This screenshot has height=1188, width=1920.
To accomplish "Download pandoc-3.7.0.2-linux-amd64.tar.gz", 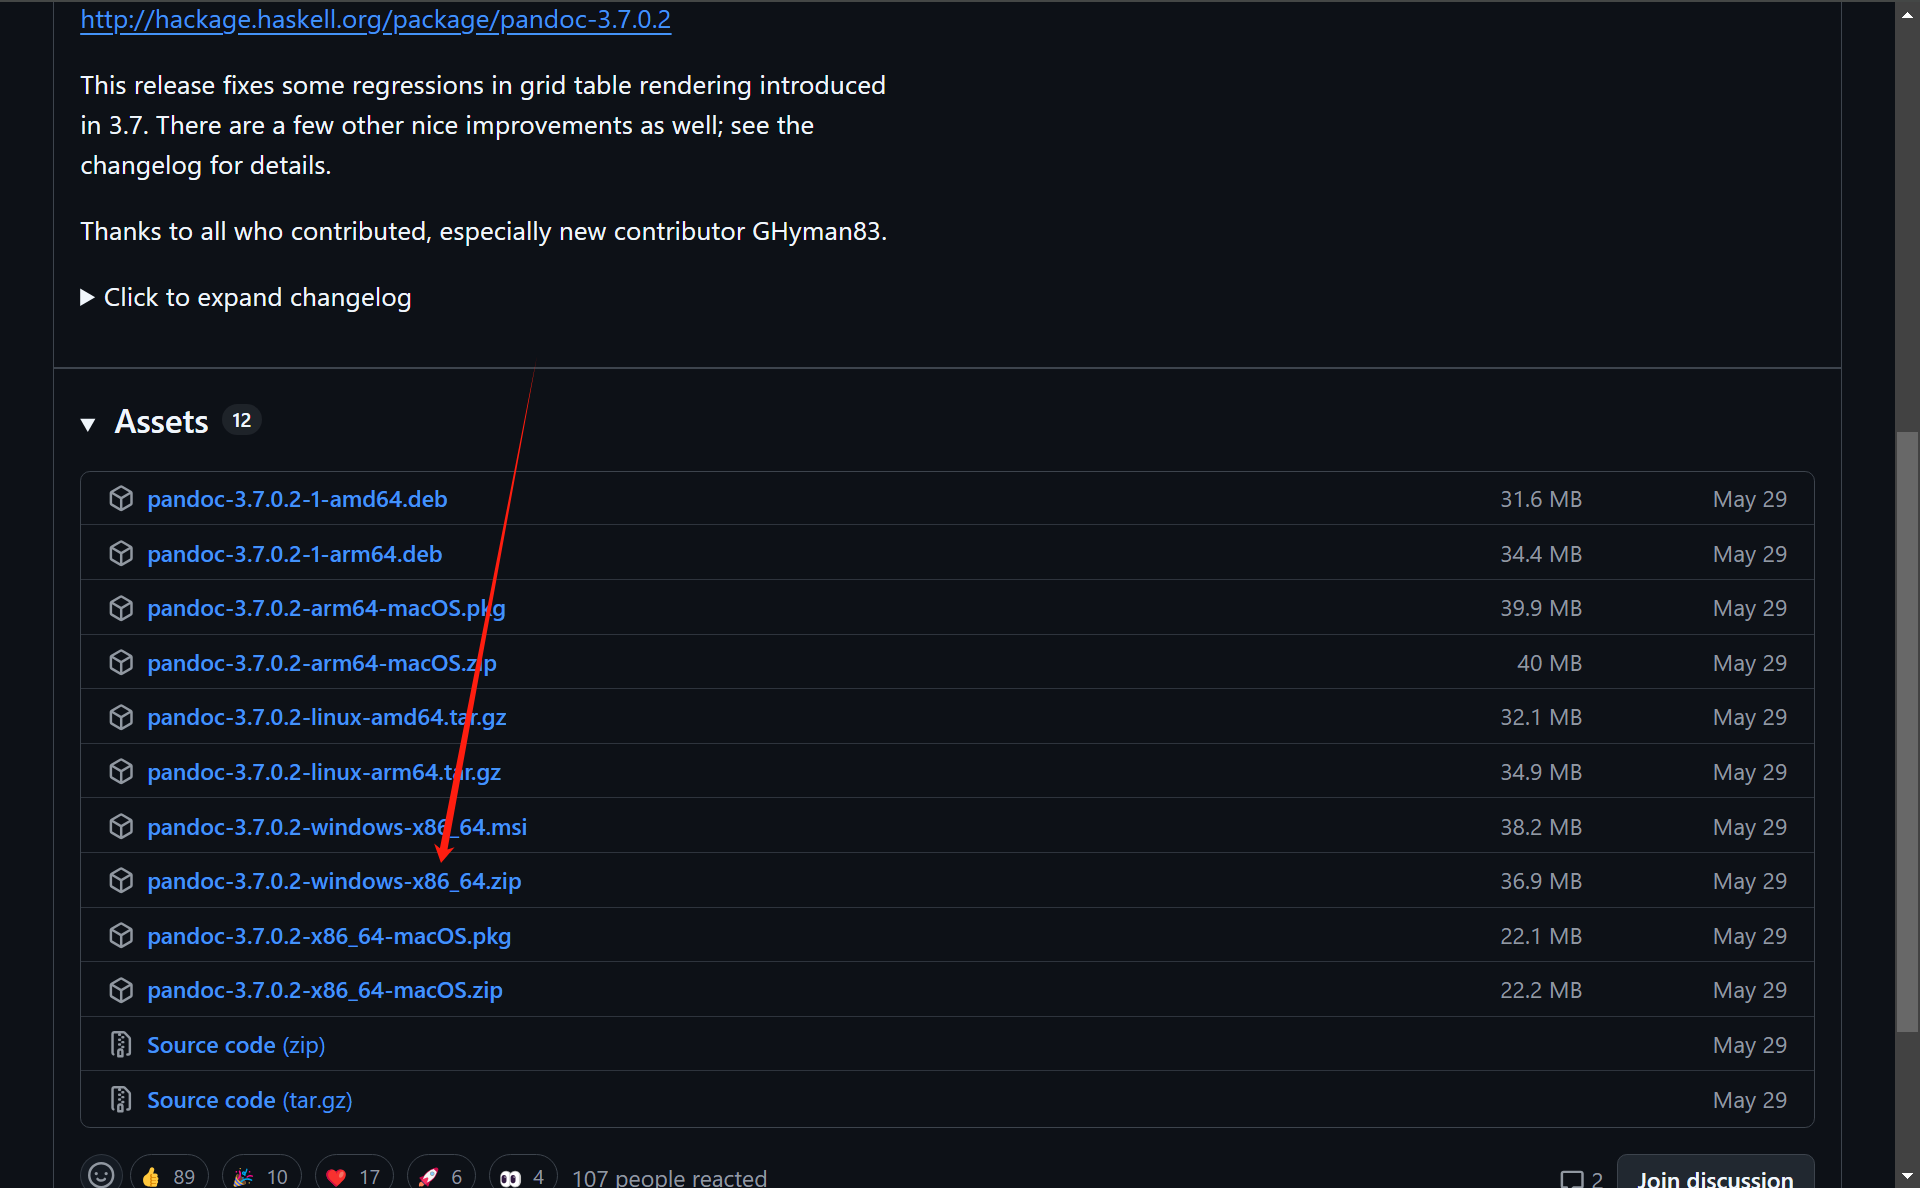I will (327, 717).
